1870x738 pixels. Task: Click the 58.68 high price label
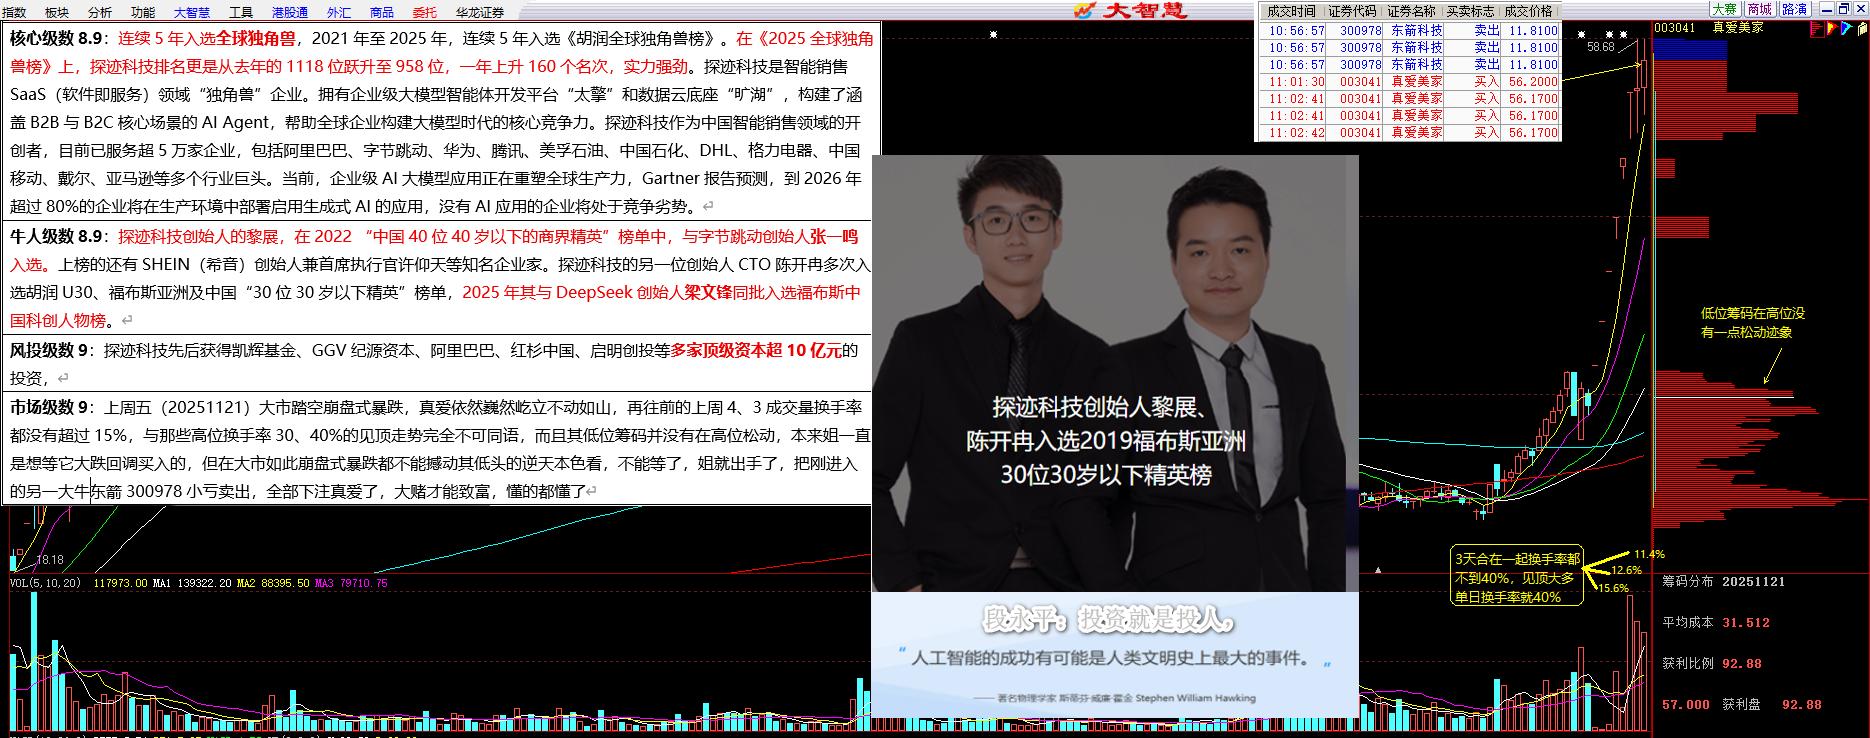(1600, 47)
